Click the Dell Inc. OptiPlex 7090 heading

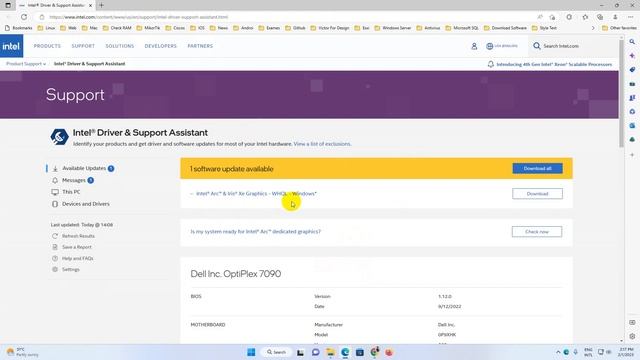click(236, 273)
